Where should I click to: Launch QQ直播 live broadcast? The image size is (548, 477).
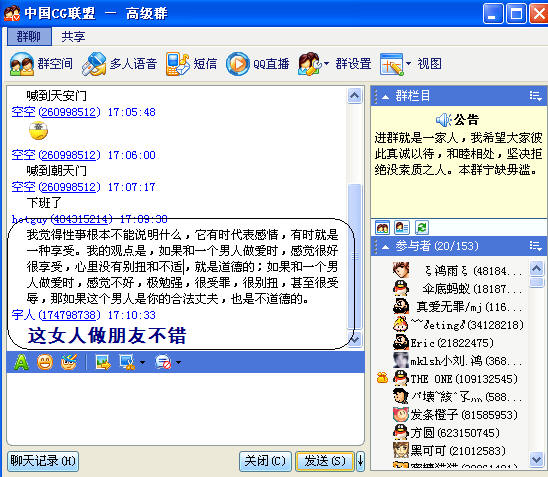(x=238, y=64)
